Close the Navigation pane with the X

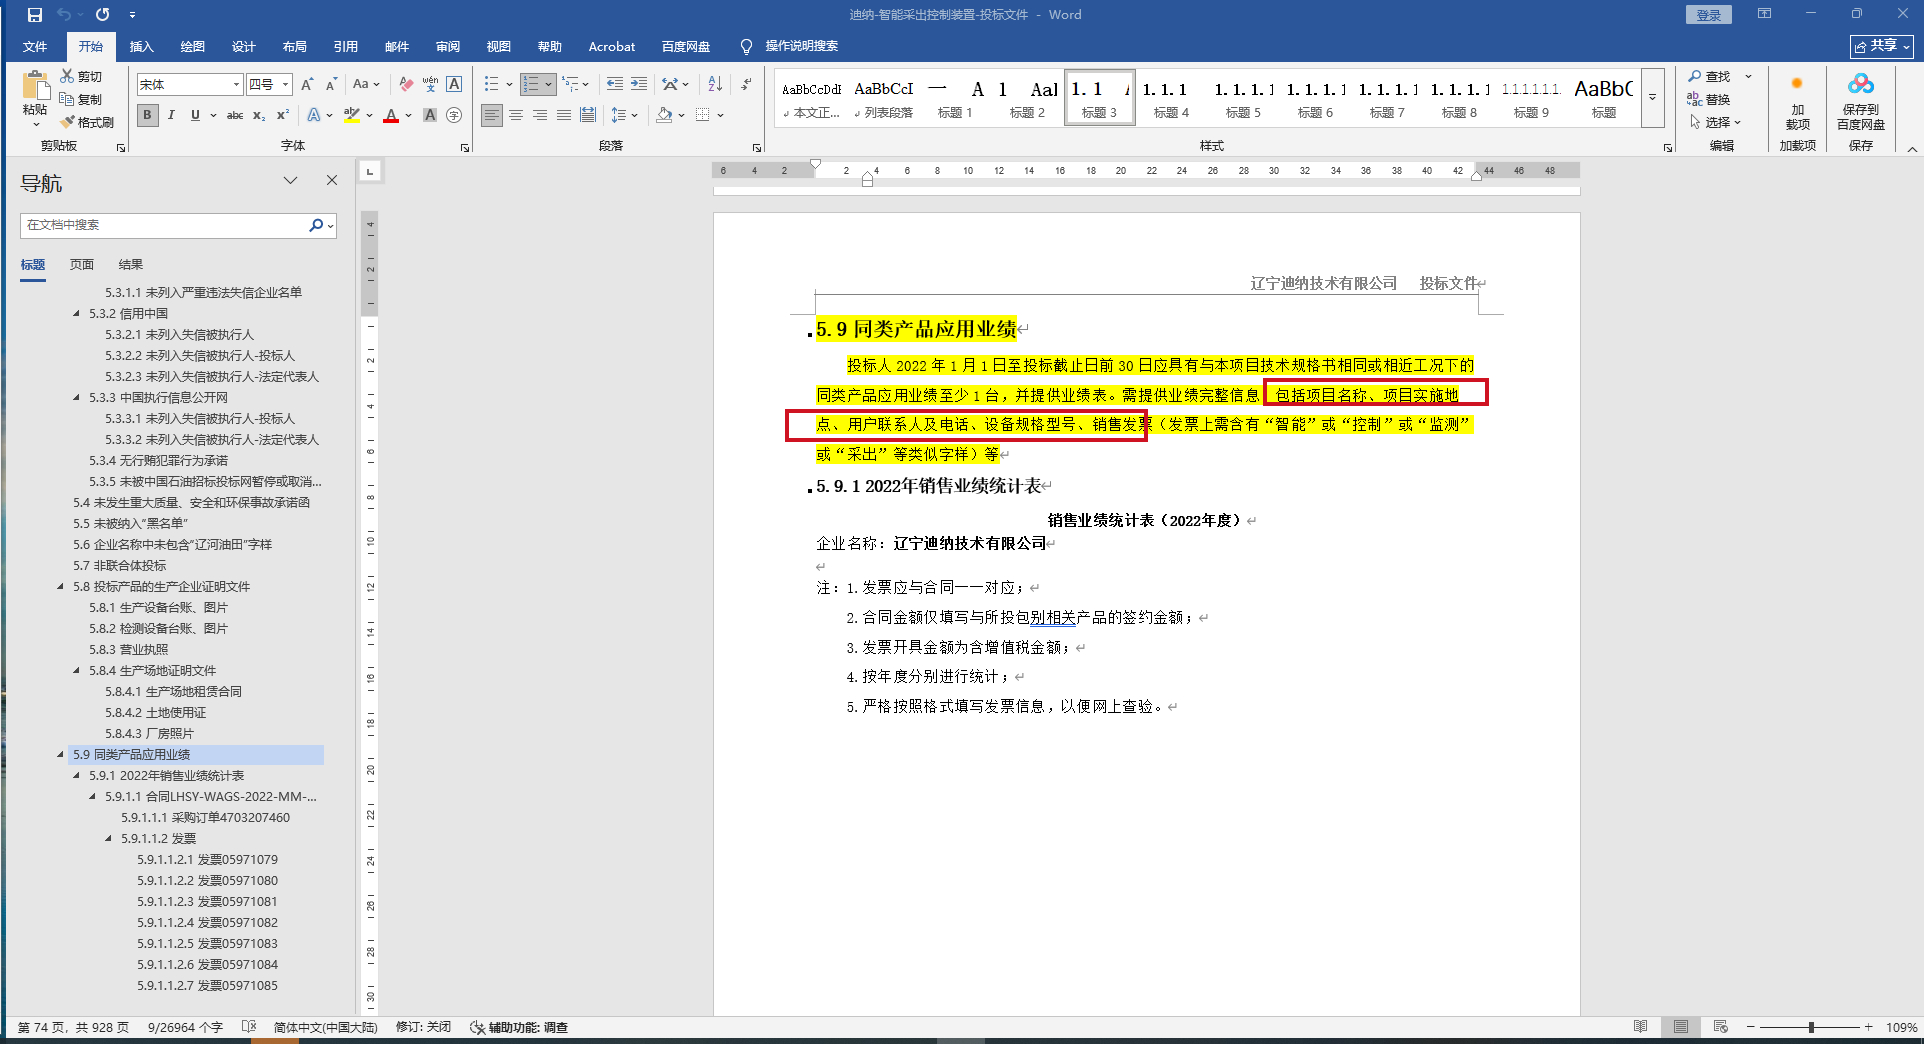[332, 180]
